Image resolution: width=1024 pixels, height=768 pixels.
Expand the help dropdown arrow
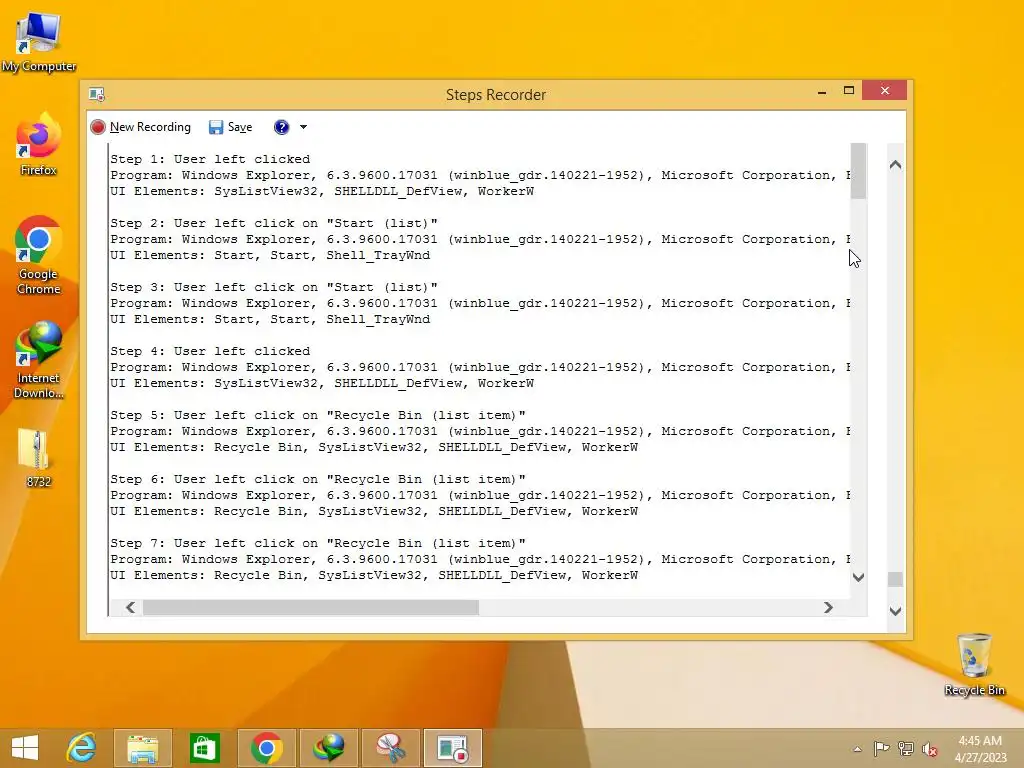pos(303,127)
